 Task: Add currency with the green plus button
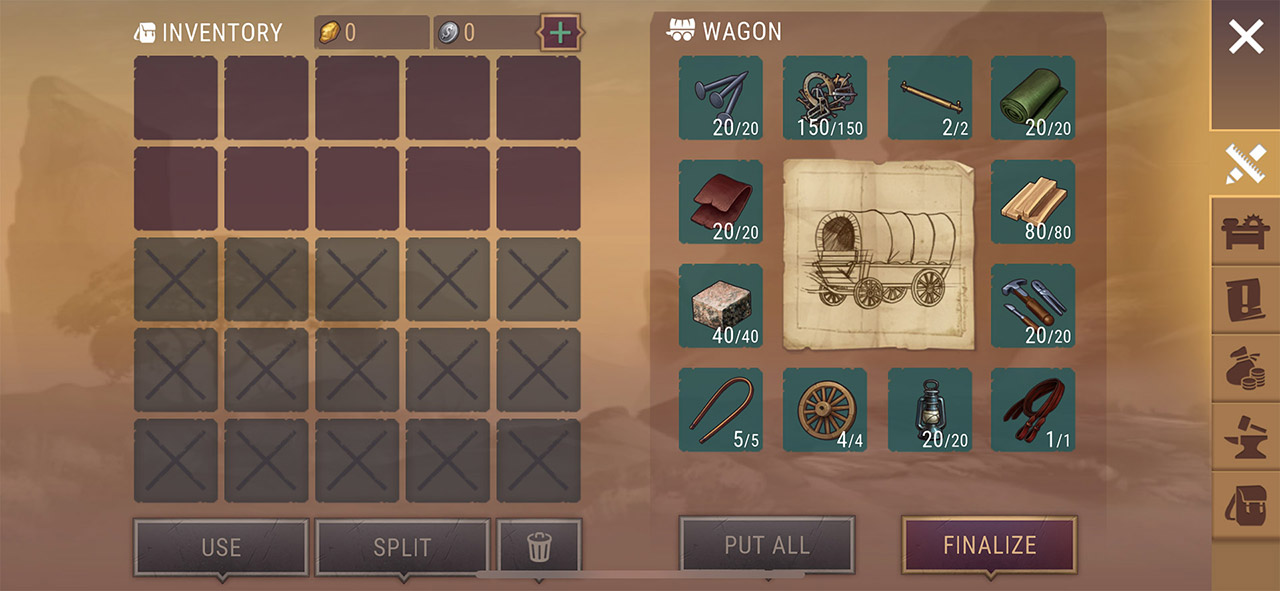pos(561,32)
